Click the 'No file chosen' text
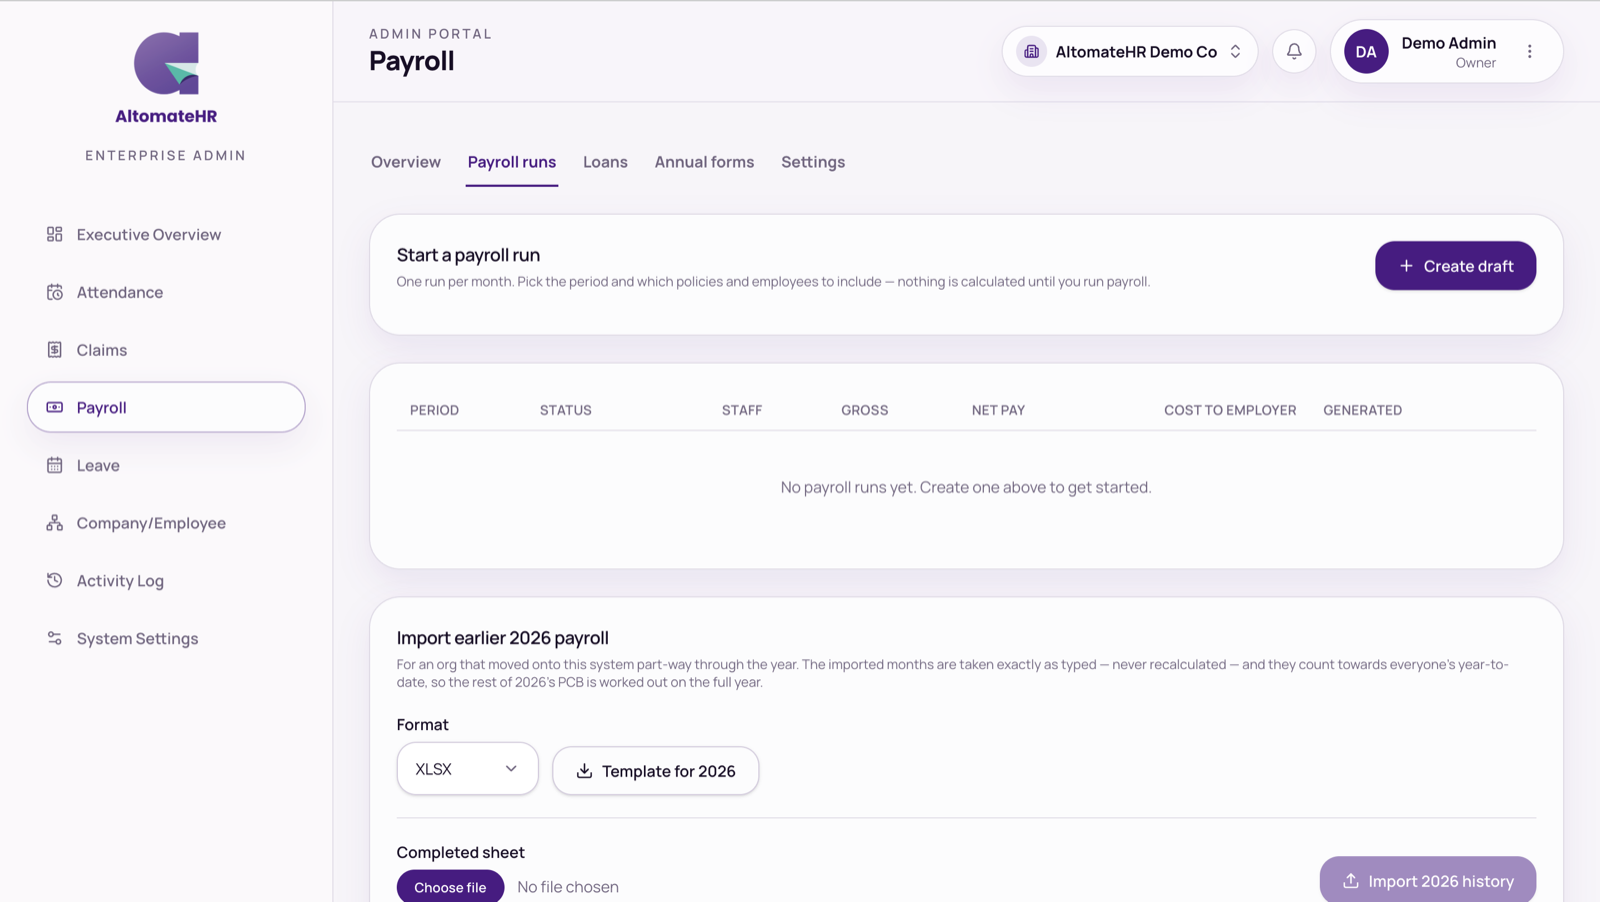 pyautogui.click(x=568, y=887)
